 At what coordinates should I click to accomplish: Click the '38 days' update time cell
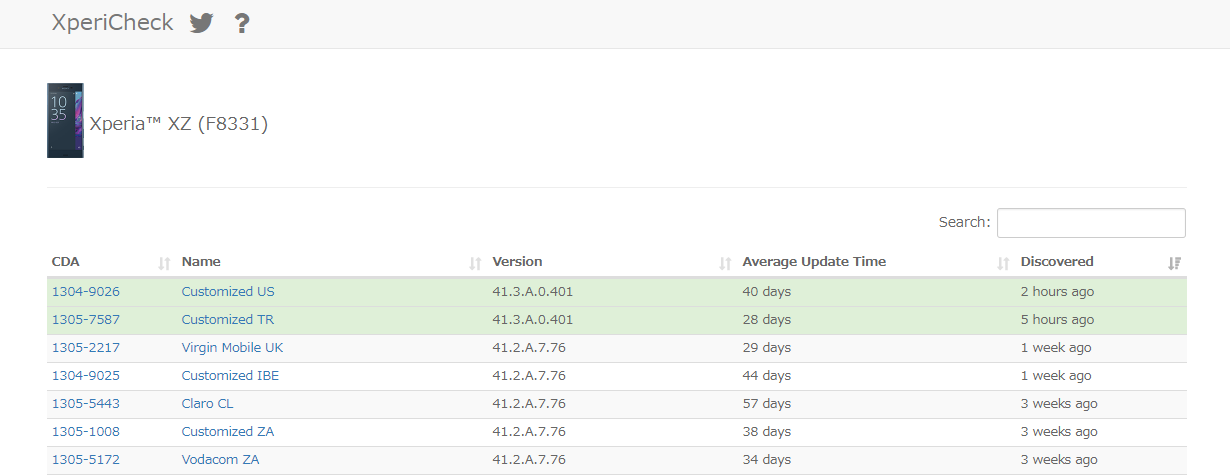point(767,432)
